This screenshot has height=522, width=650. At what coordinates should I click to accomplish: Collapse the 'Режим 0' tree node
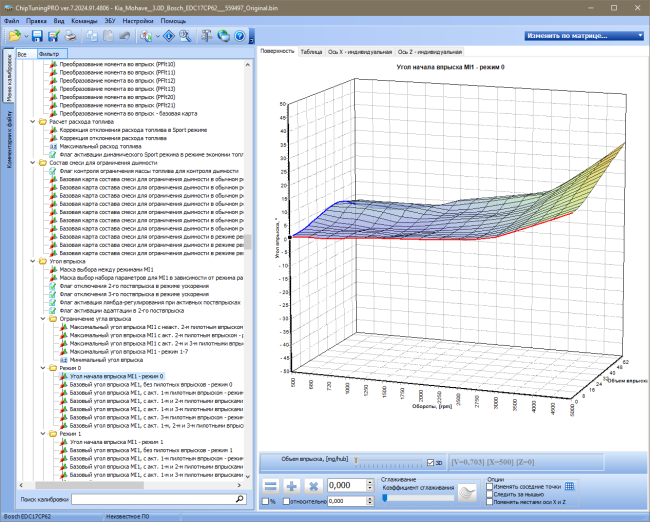(43, 368)
